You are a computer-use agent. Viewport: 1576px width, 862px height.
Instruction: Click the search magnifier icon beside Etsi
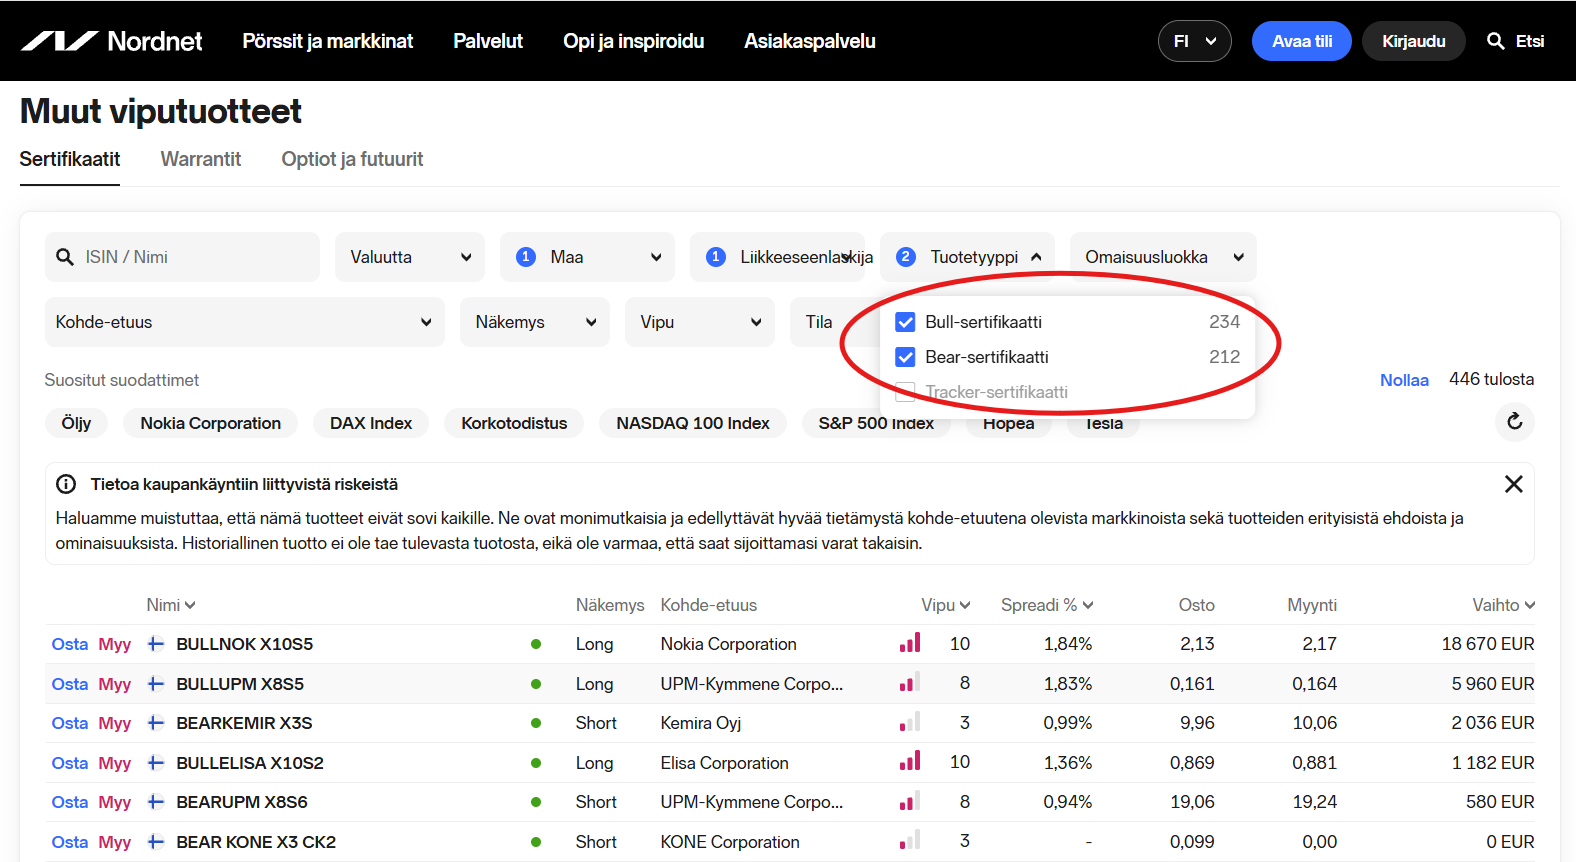[x=1496, y=41]
